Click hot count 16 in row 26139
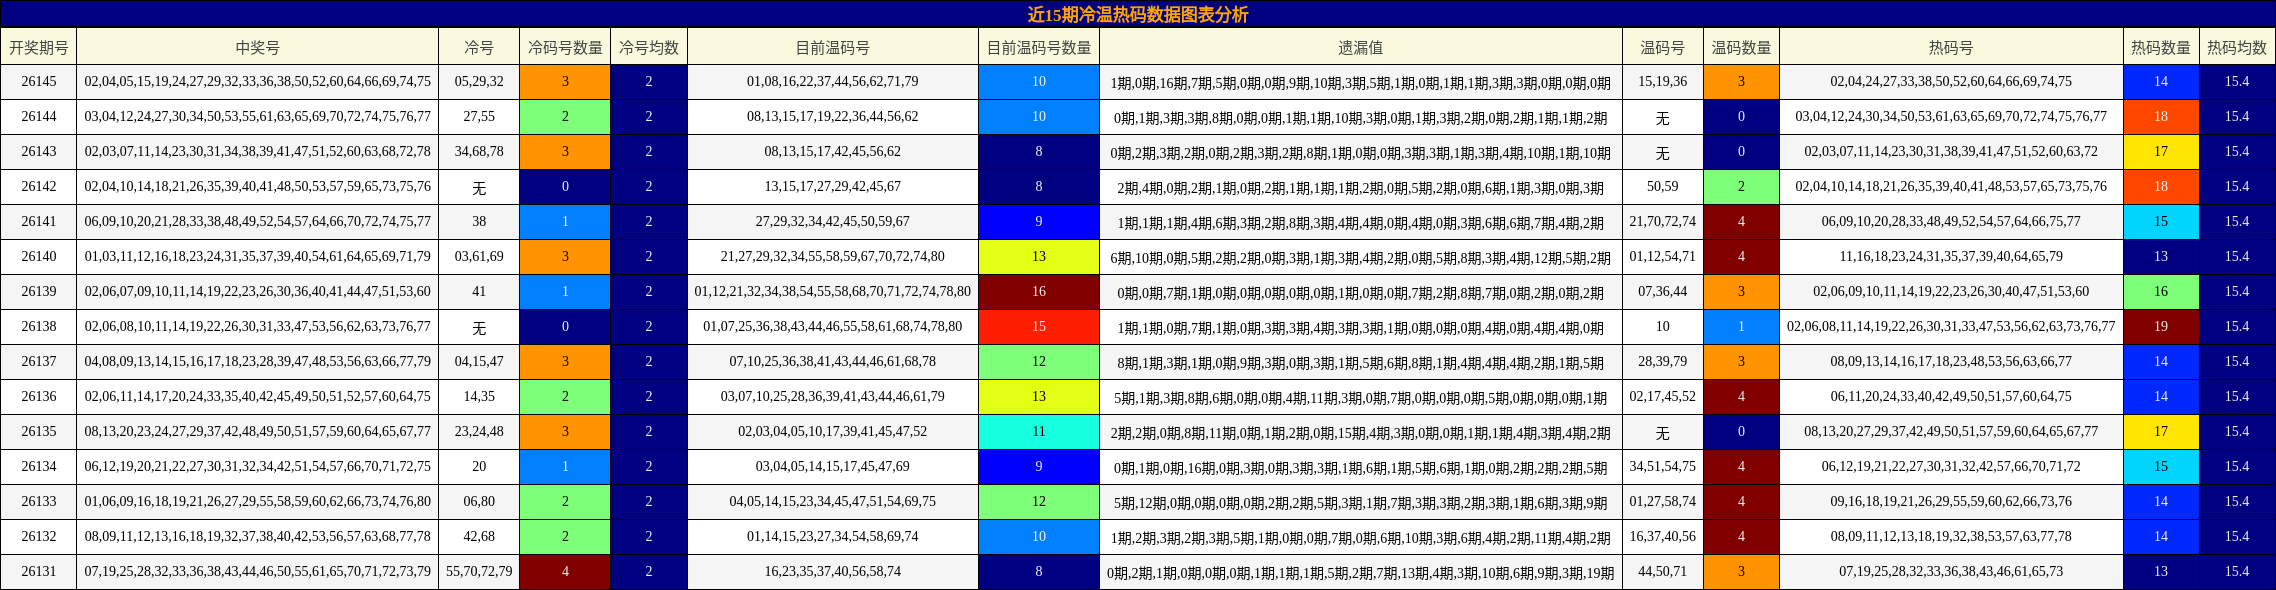This screenshot has width=2276, height=590. pos(2161,292)
